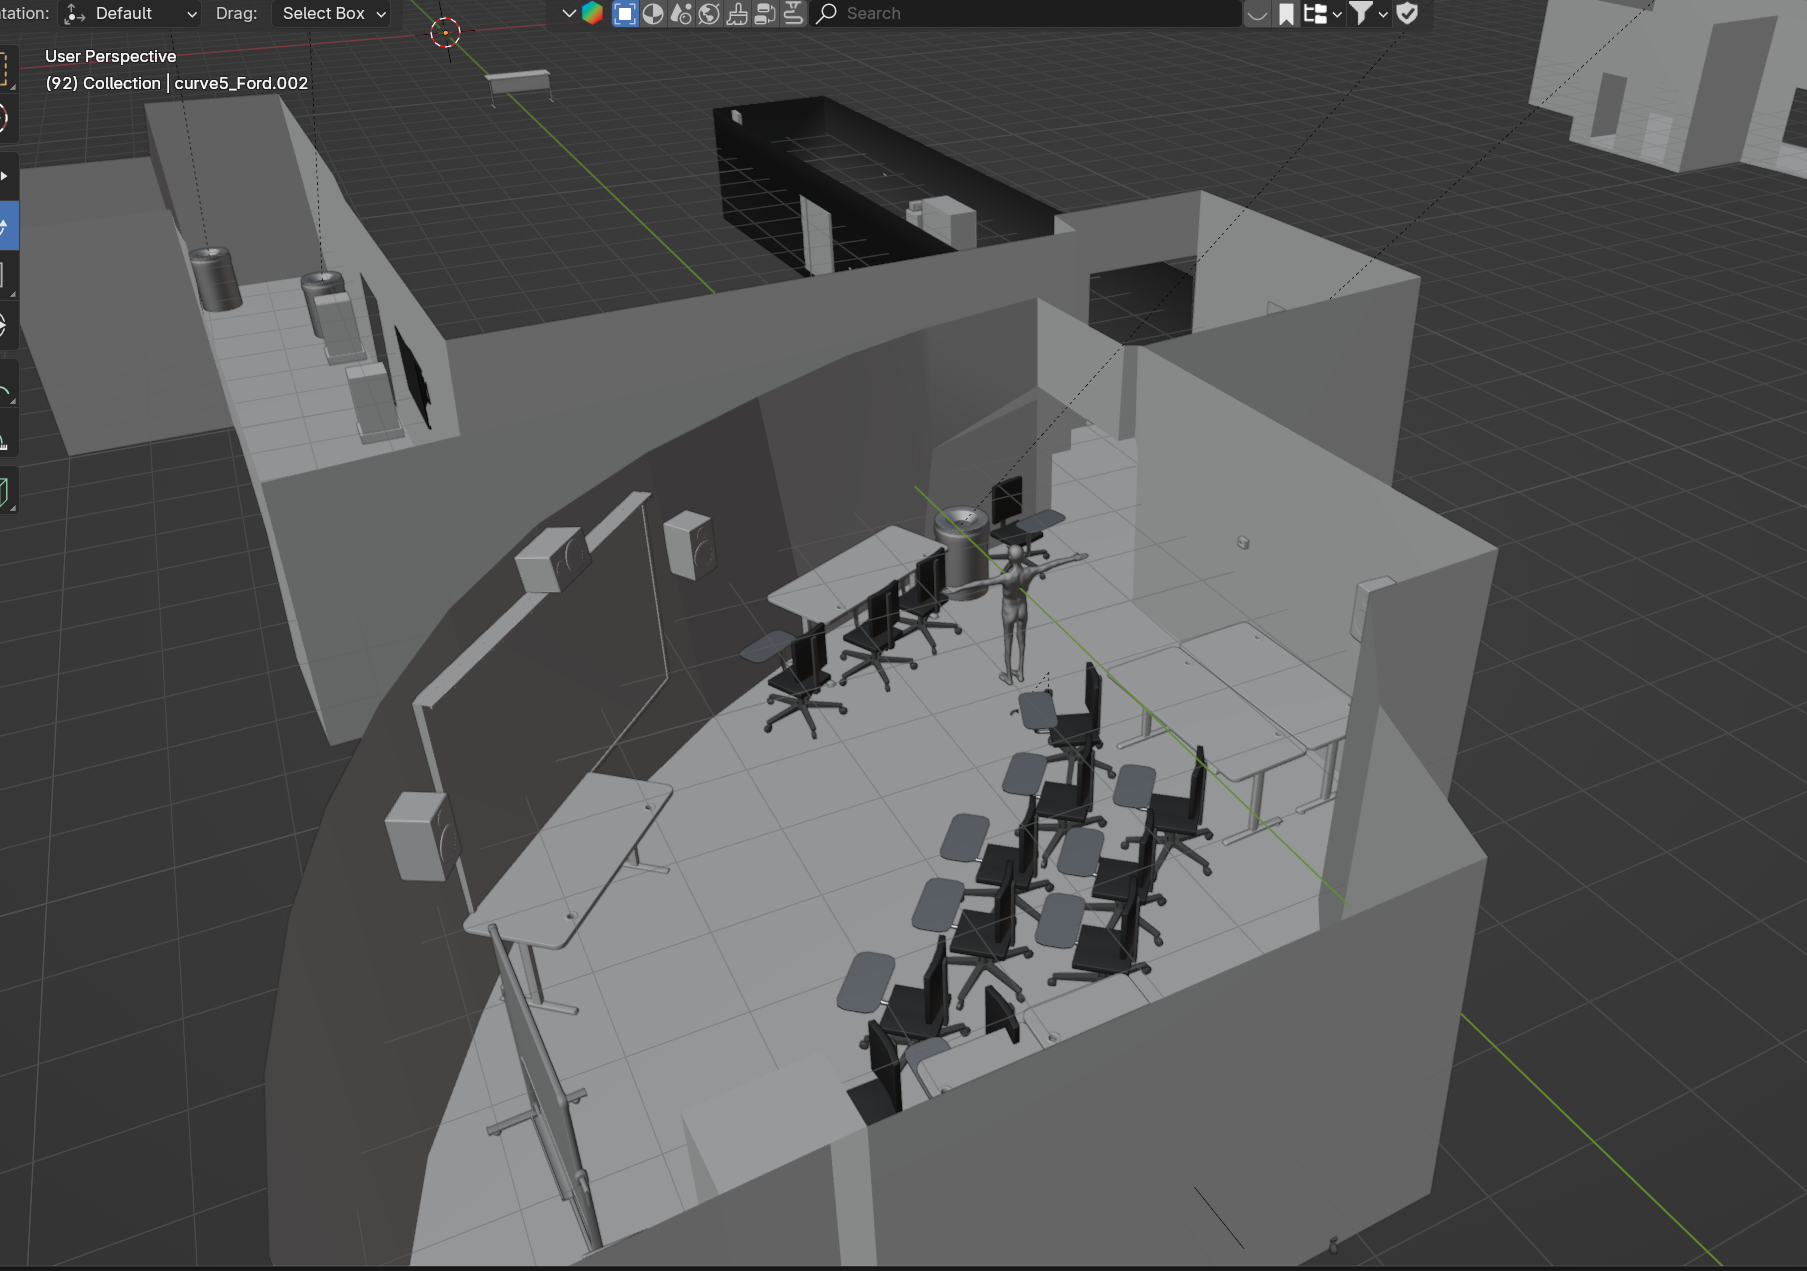Toggle the highlighted solid shading mode

[626, 13]
